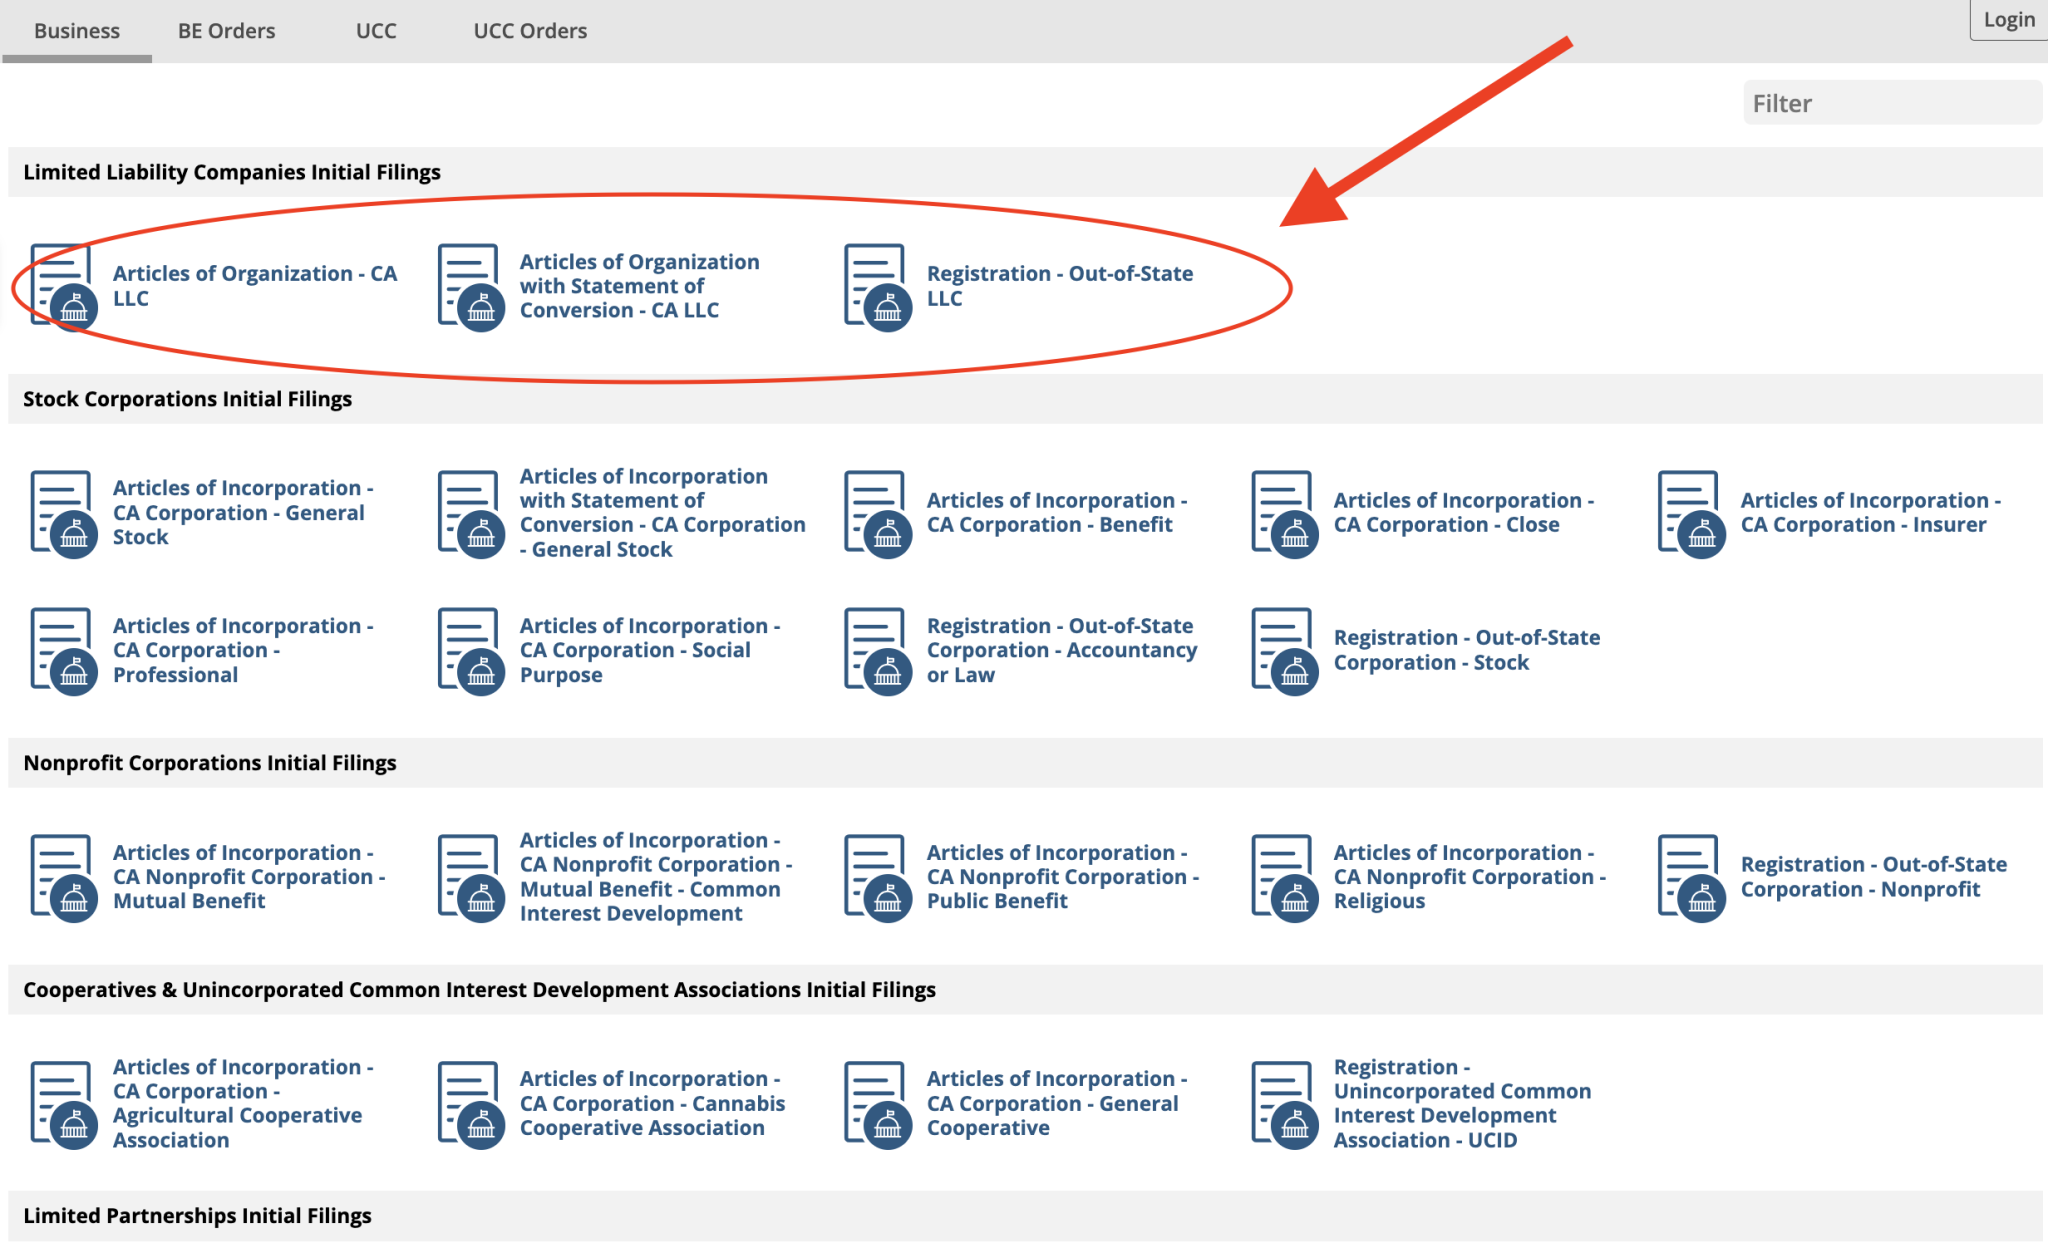
Task: Click the CA Corporation - Insurer filing icon
Action: click(x=1692, y=514)
